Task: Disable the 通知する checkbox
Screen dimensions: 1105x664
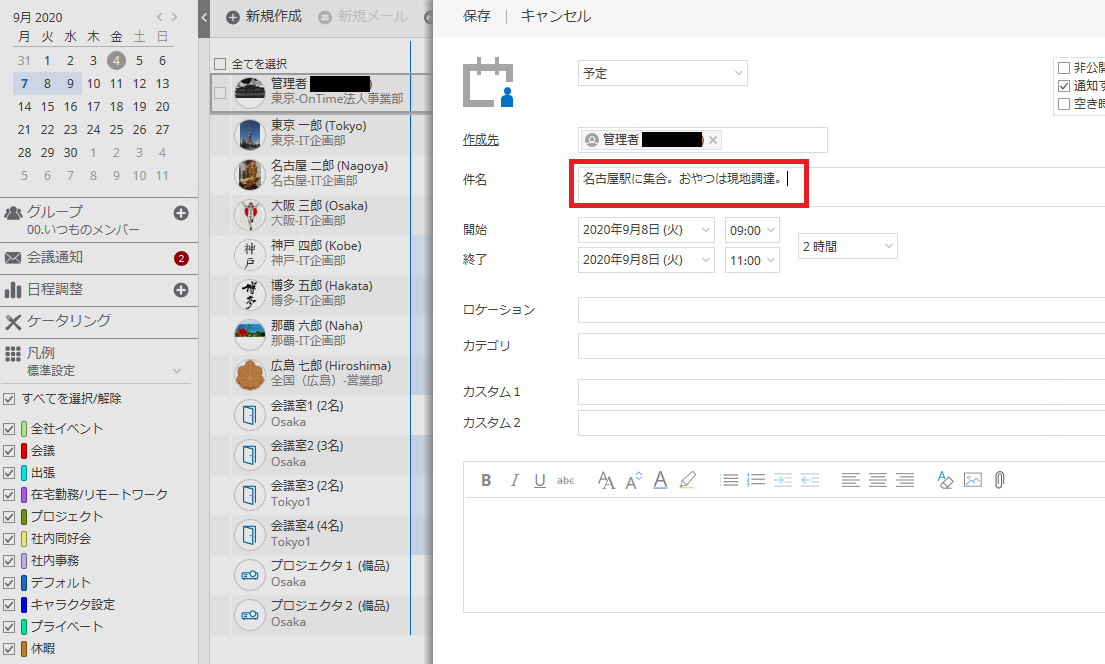Action: pos(1065,85)
